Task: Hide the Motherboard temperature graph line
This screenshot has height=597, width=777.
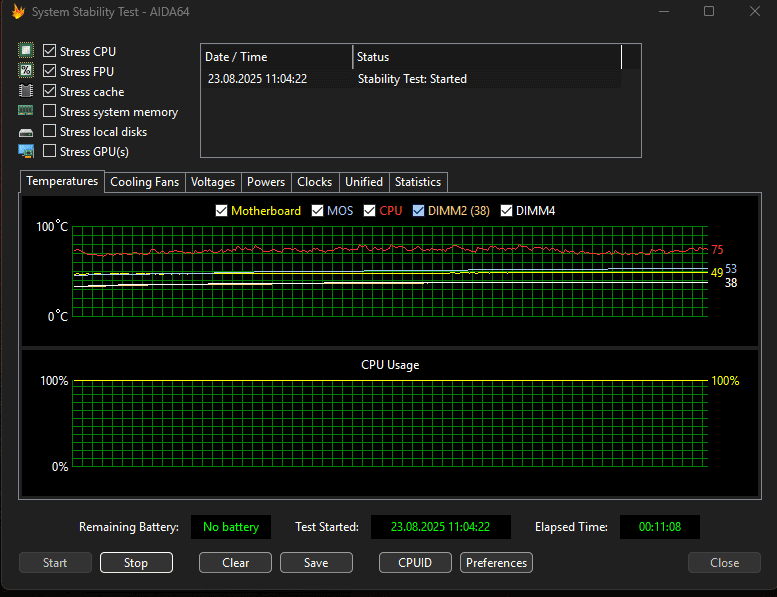Action: pos(222,211)
